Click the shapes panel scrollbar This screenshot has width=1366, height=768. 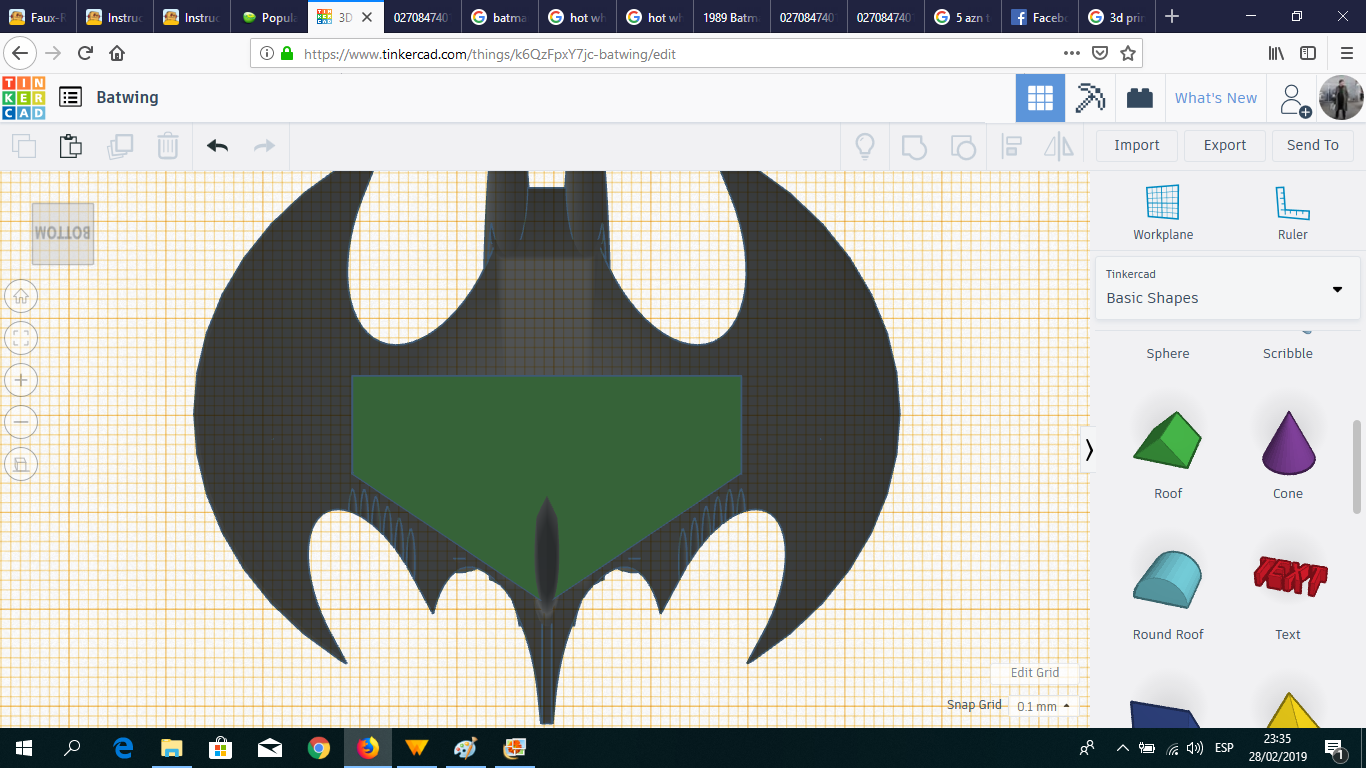pyautogui.click(x=1357, y=467)
